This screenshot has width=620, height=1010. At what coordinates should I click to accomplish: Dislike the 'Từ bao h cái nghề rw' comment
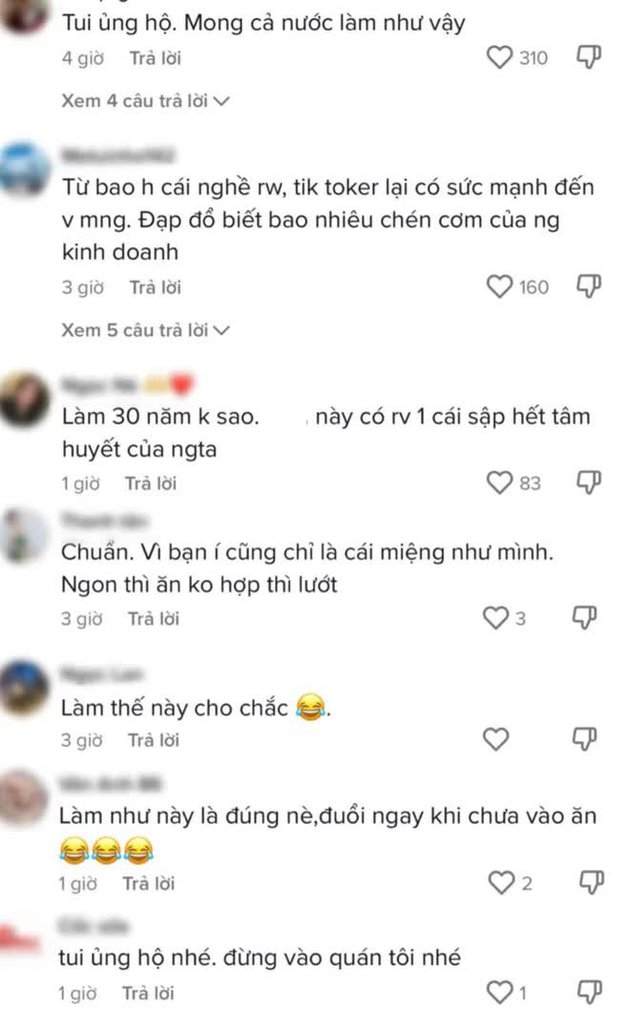click(x=588, y=286)
